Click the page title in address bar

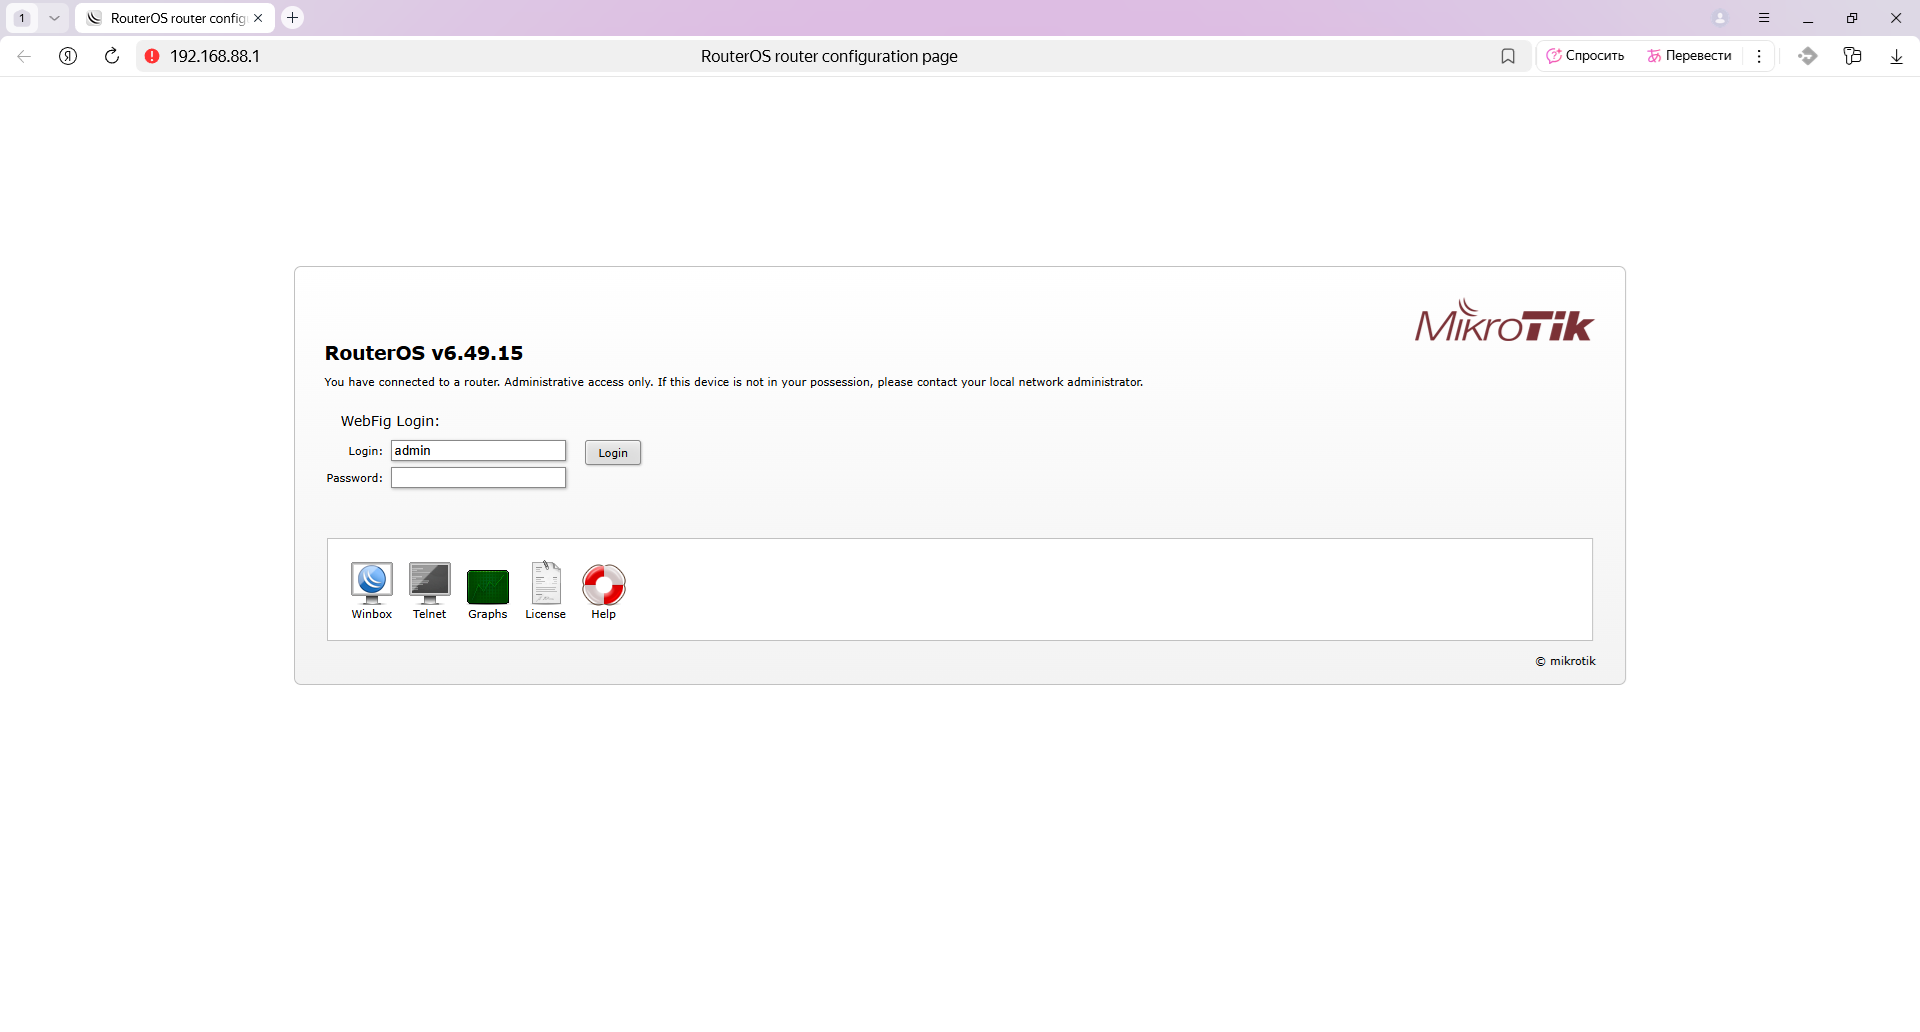[x=829, y=56]
